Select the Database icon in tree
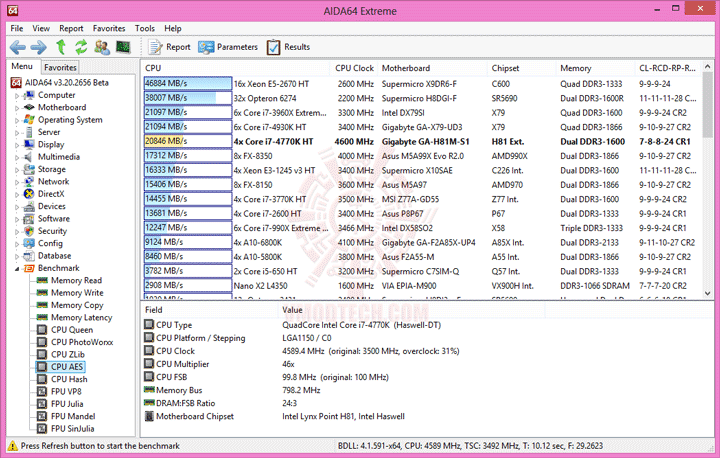The height and width of the screenshot is (458, 720). 29,256
